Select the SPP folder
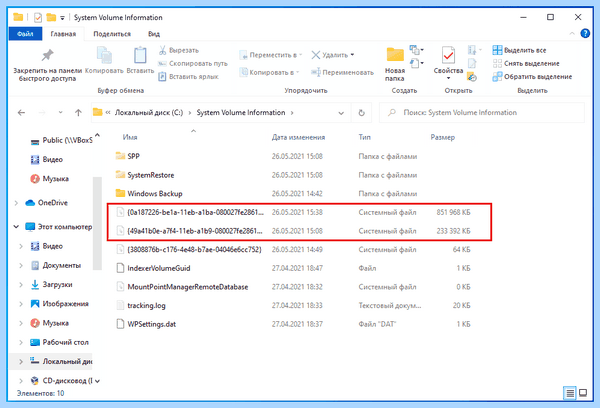600x408 pixels. pos(134,156)
